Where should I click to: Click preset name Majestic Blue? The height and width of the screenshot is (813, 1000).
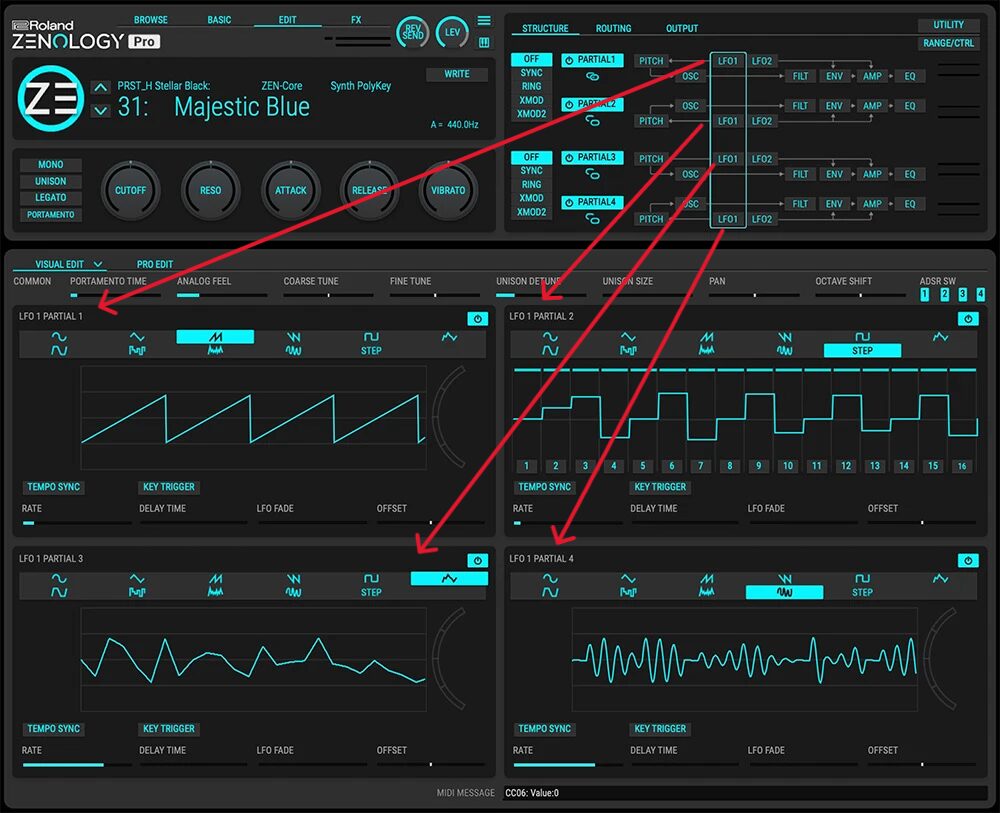(x=242, y=106)
